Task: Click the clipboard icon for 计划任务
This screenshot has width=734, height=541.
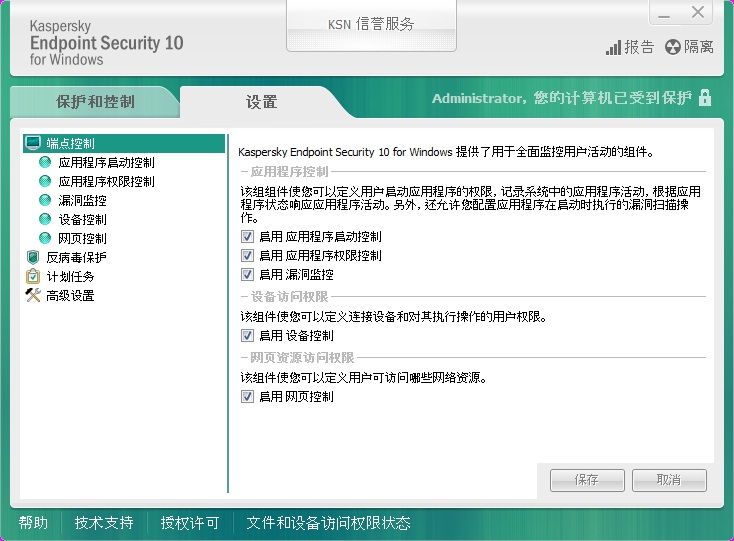Action: click(33, 276)
